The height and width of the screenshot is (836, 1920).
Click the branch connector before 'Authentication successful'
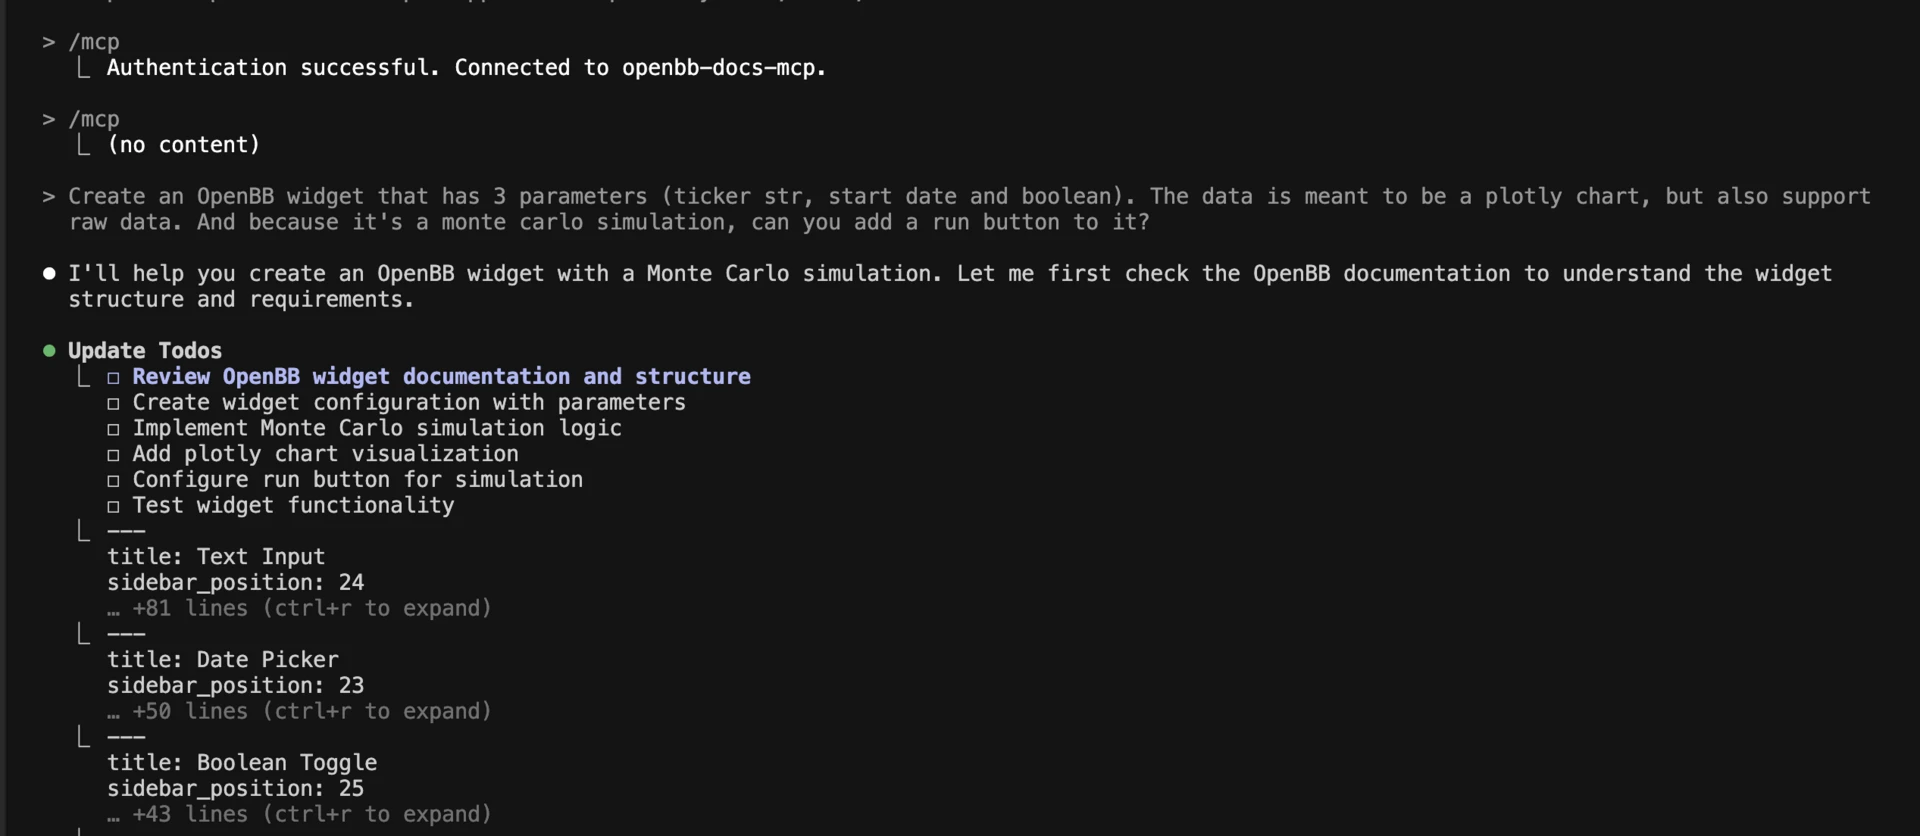pos(84,68)
